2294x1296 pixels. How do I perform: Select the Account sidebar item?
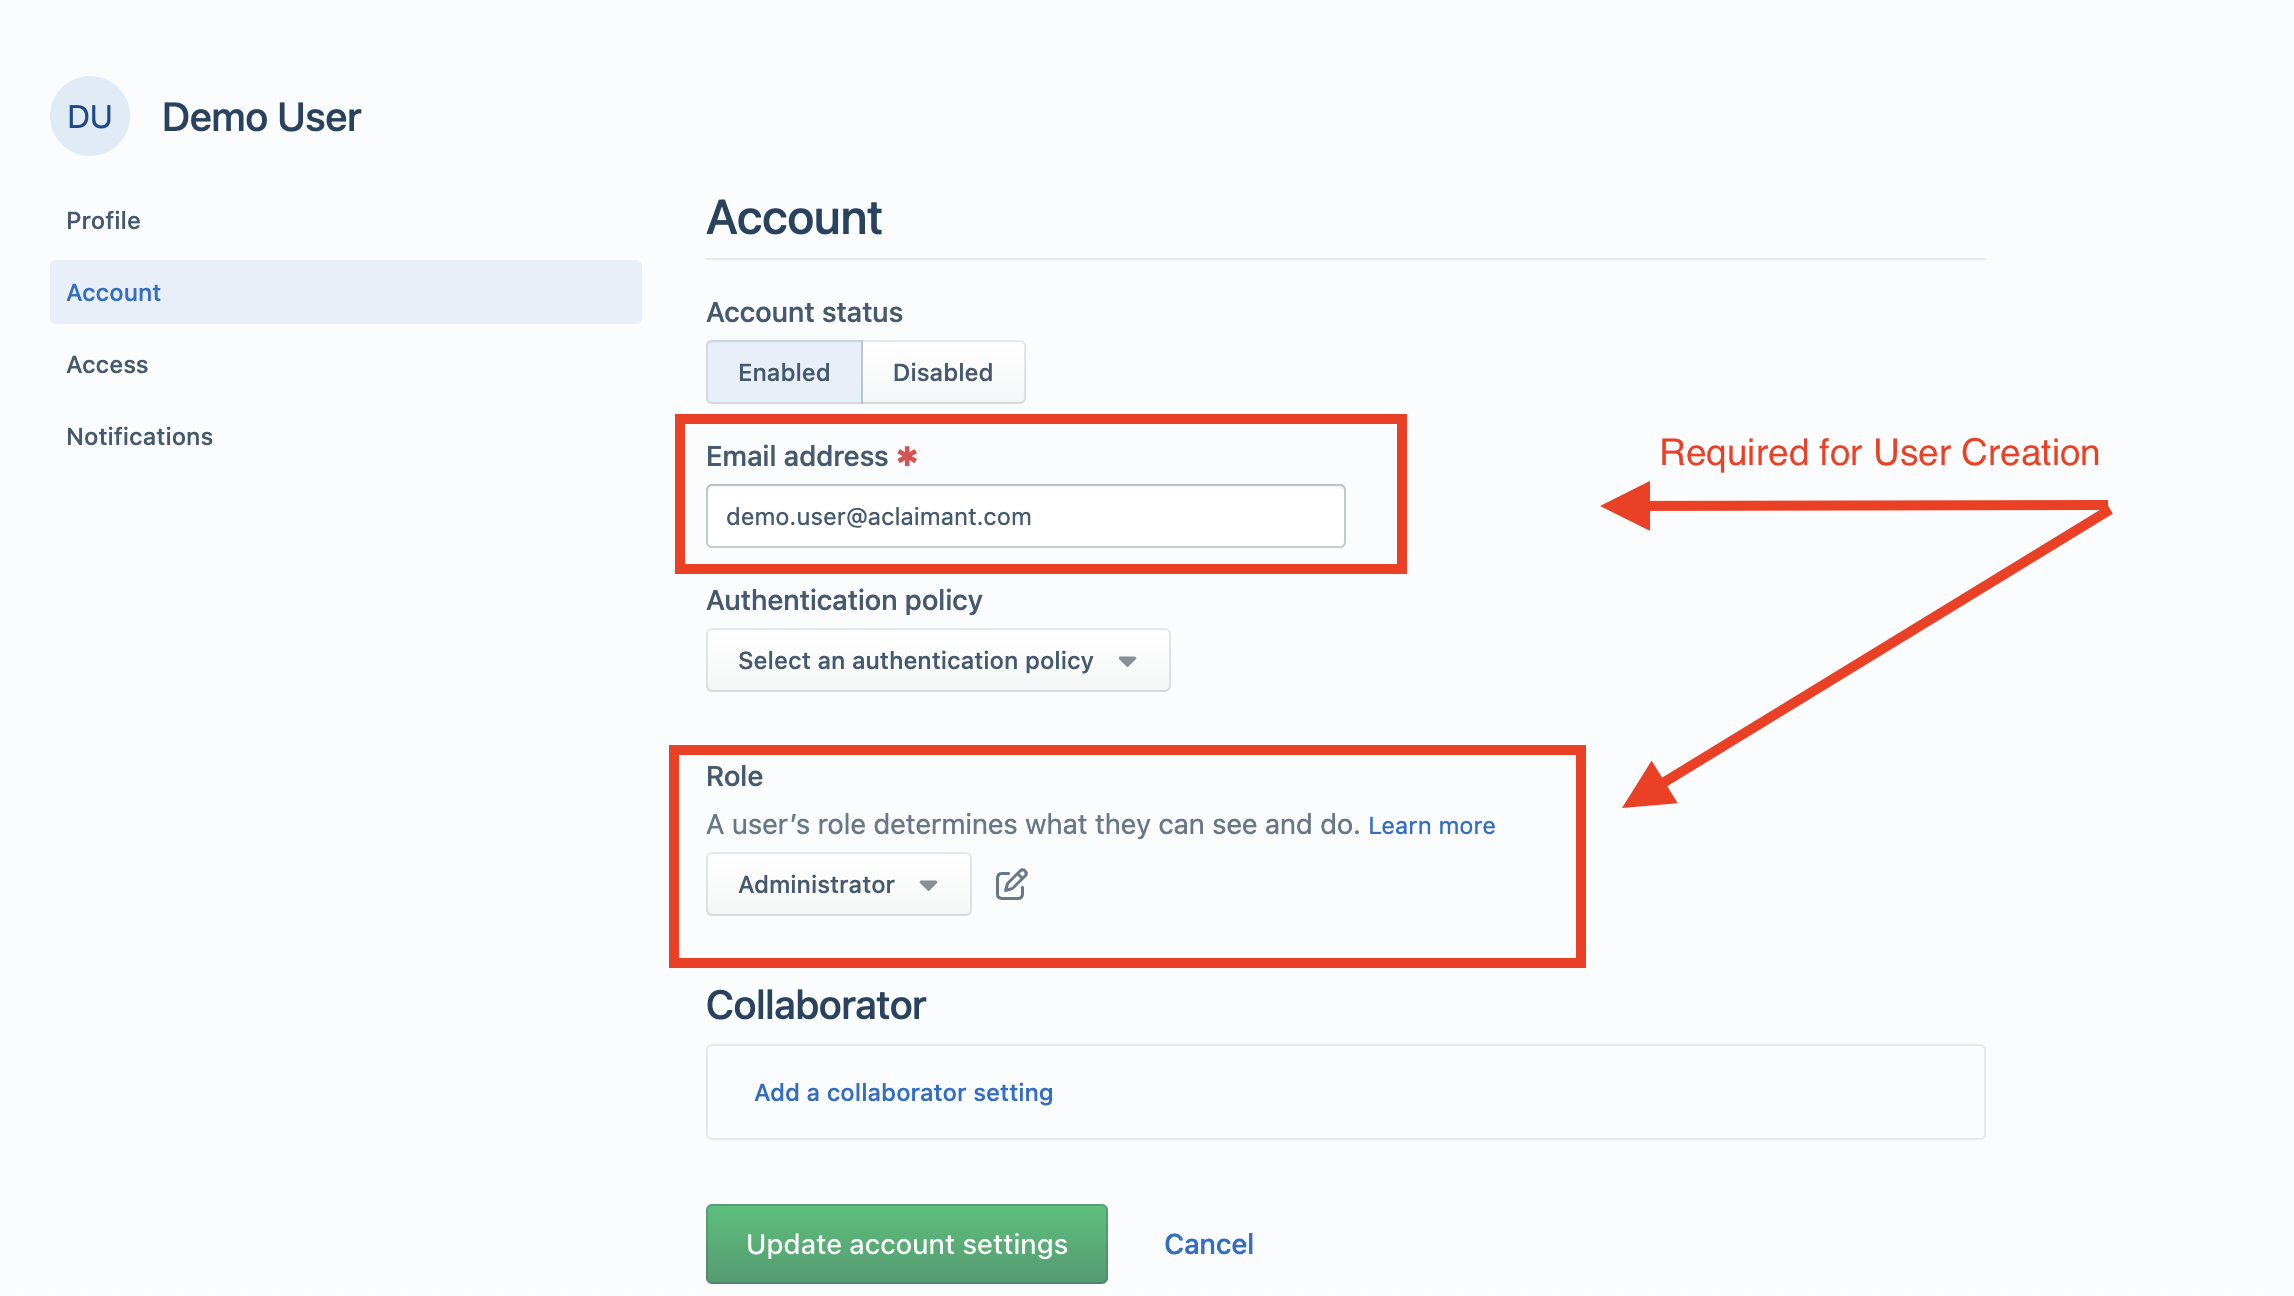pos(345,292)
